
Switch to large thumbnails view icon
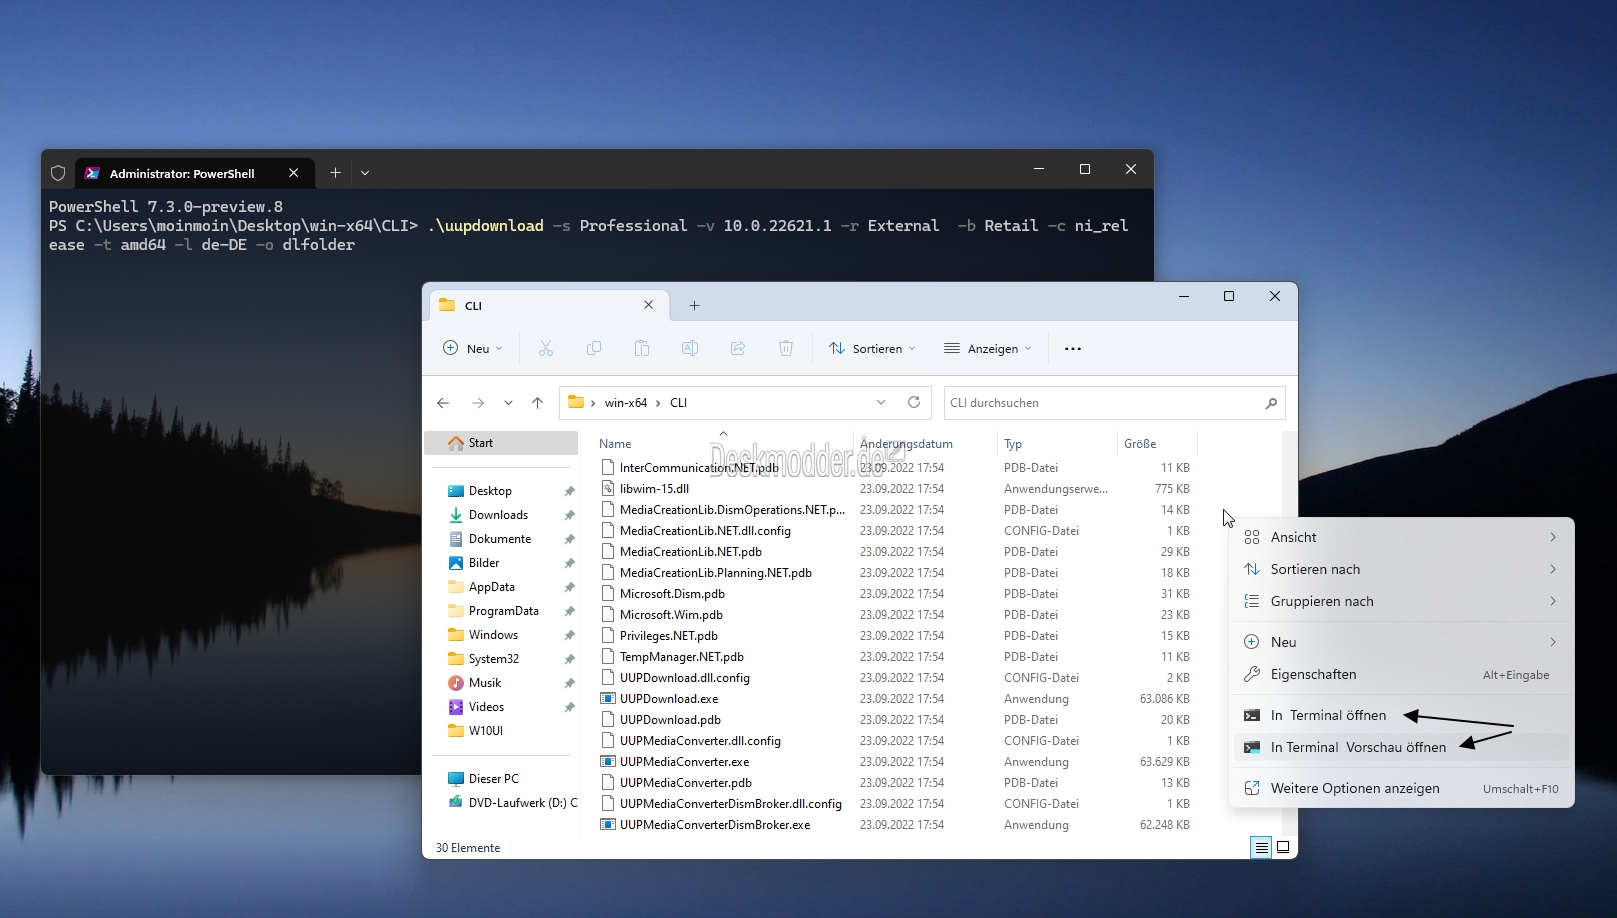coord(1283,847)
